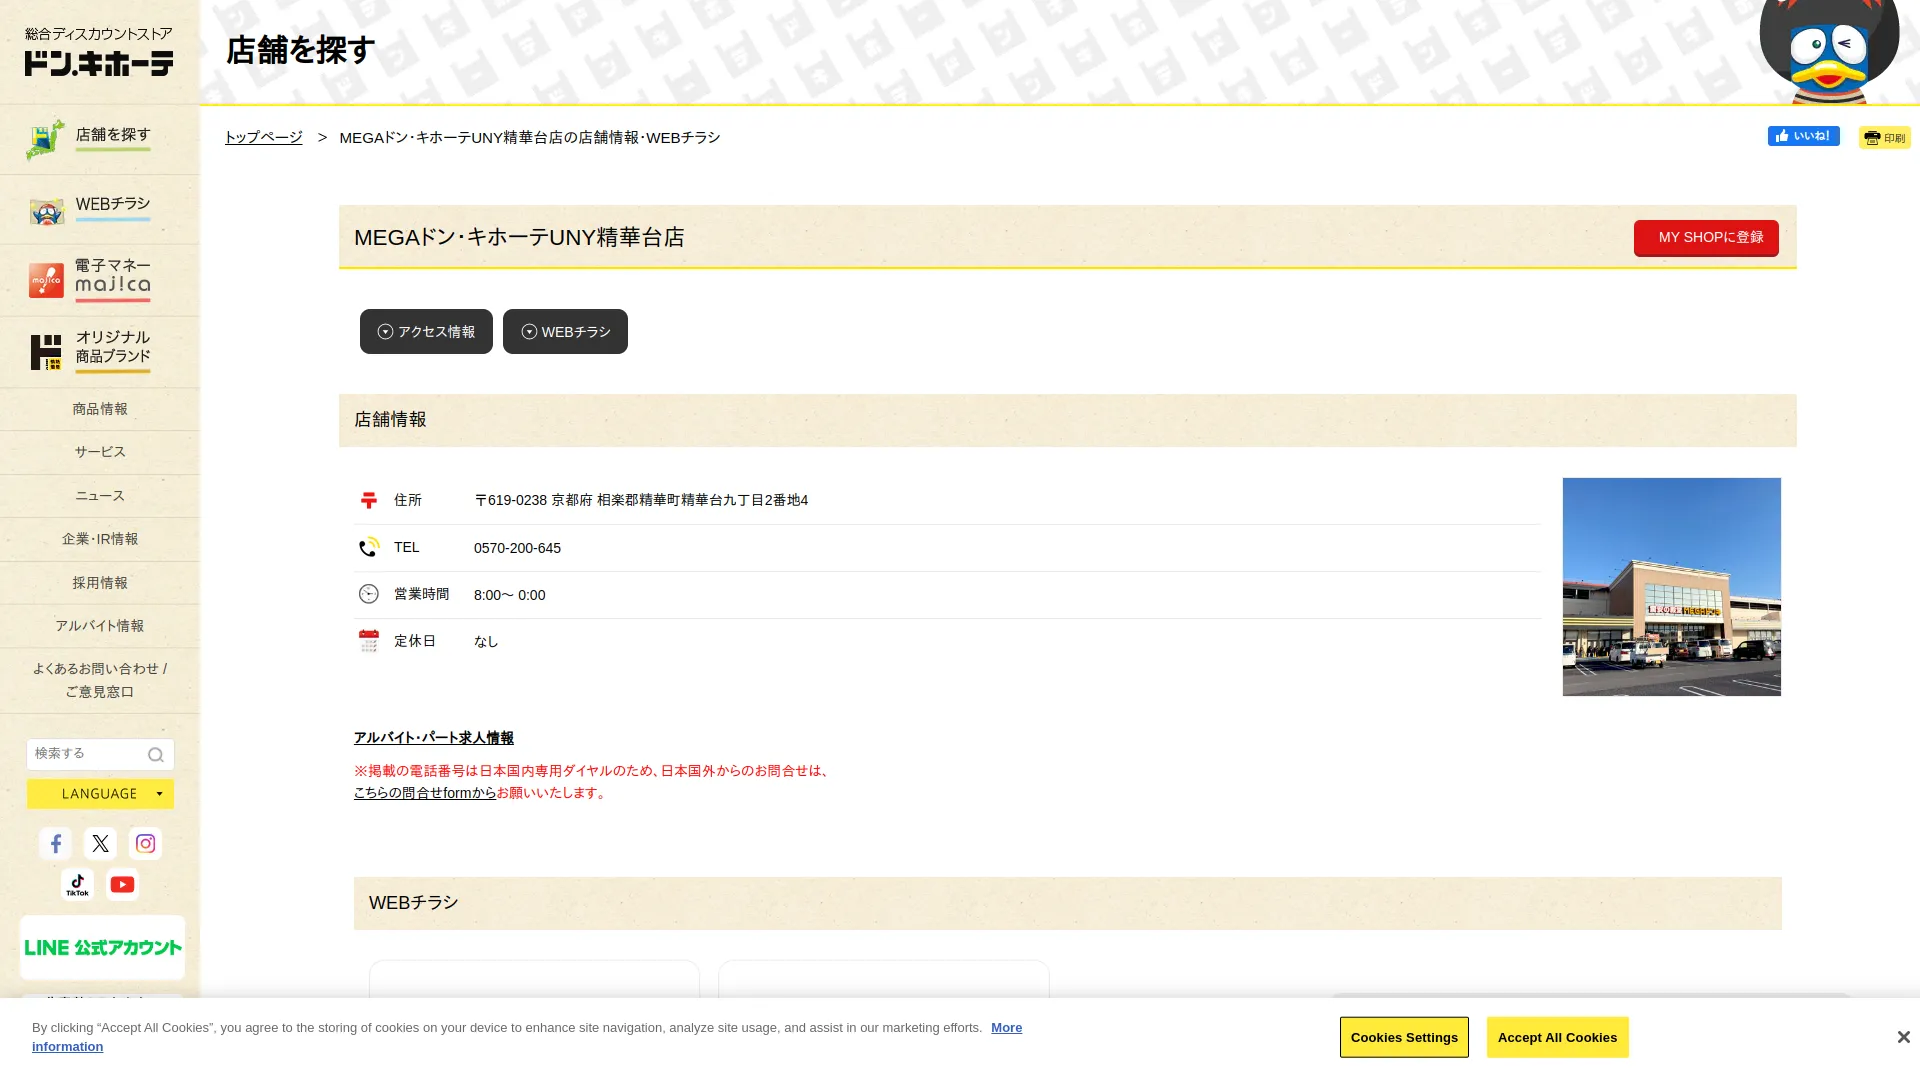Click the 住所 postal mark icon

point(369,500)
